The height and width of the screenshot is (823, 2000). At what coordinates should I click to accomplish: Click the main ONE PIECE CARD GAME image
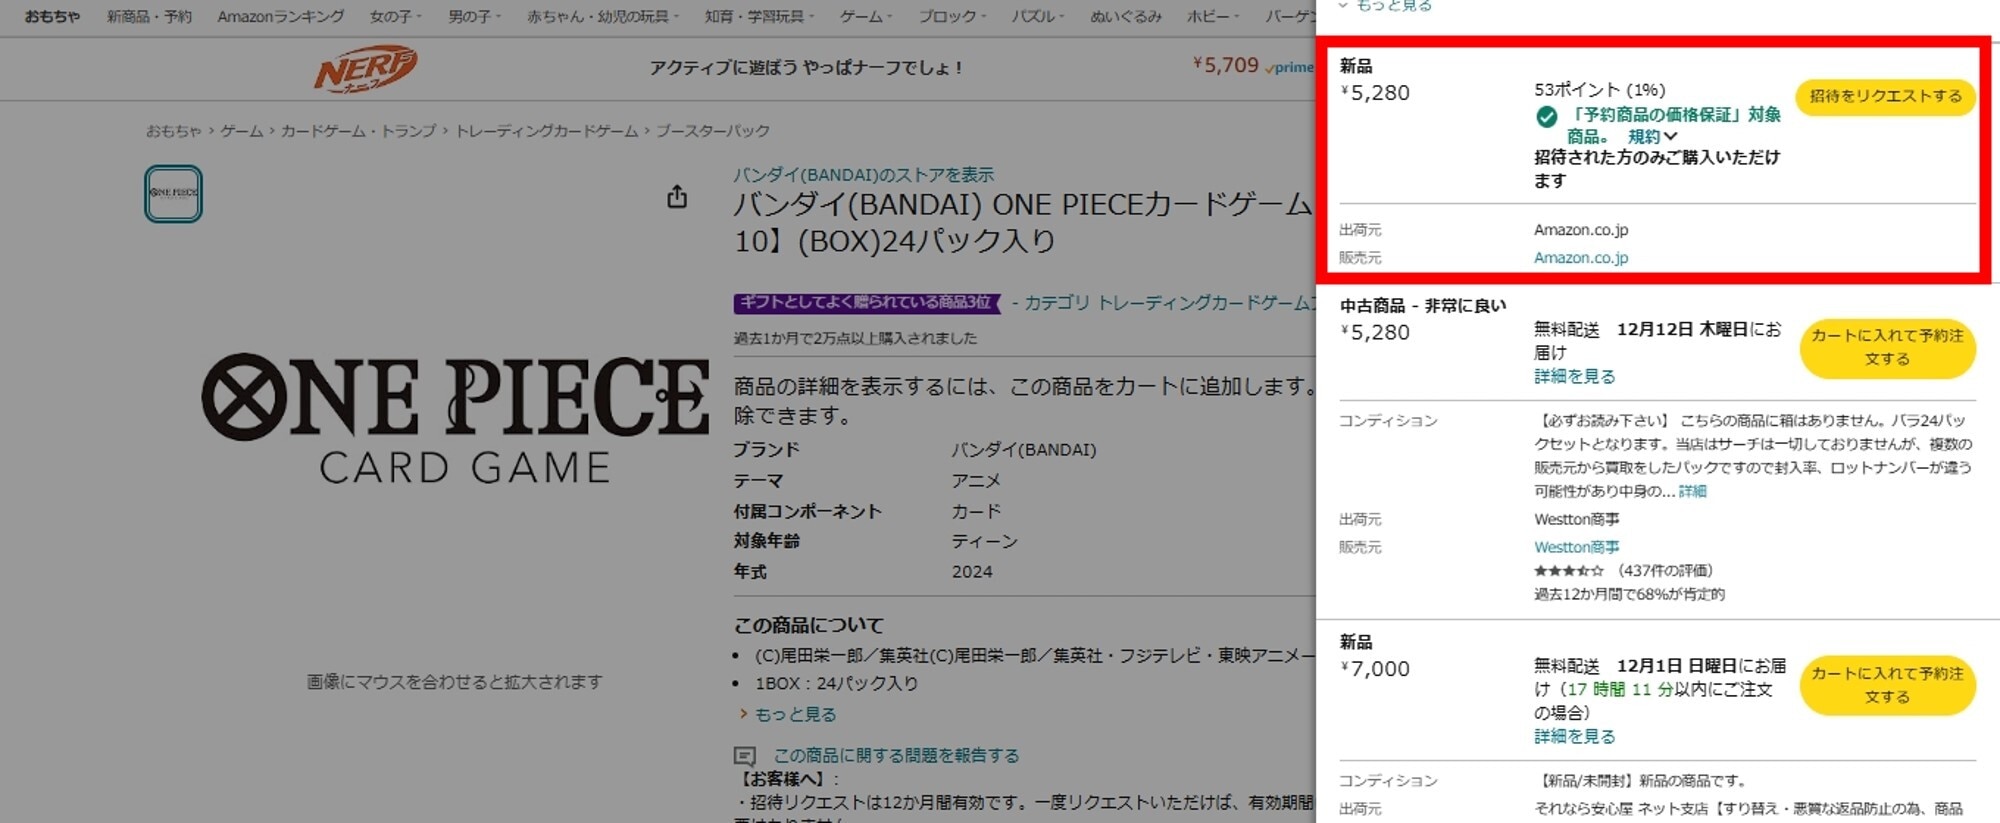click(x=456, y=420)
